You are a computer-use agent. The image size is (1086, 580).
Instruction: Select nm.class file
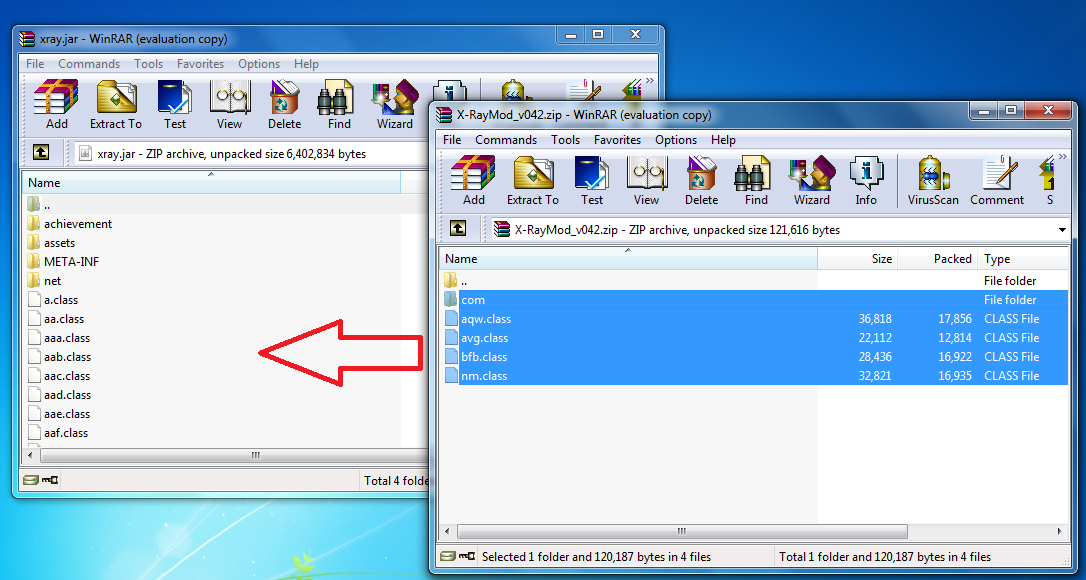coord(754,376)
